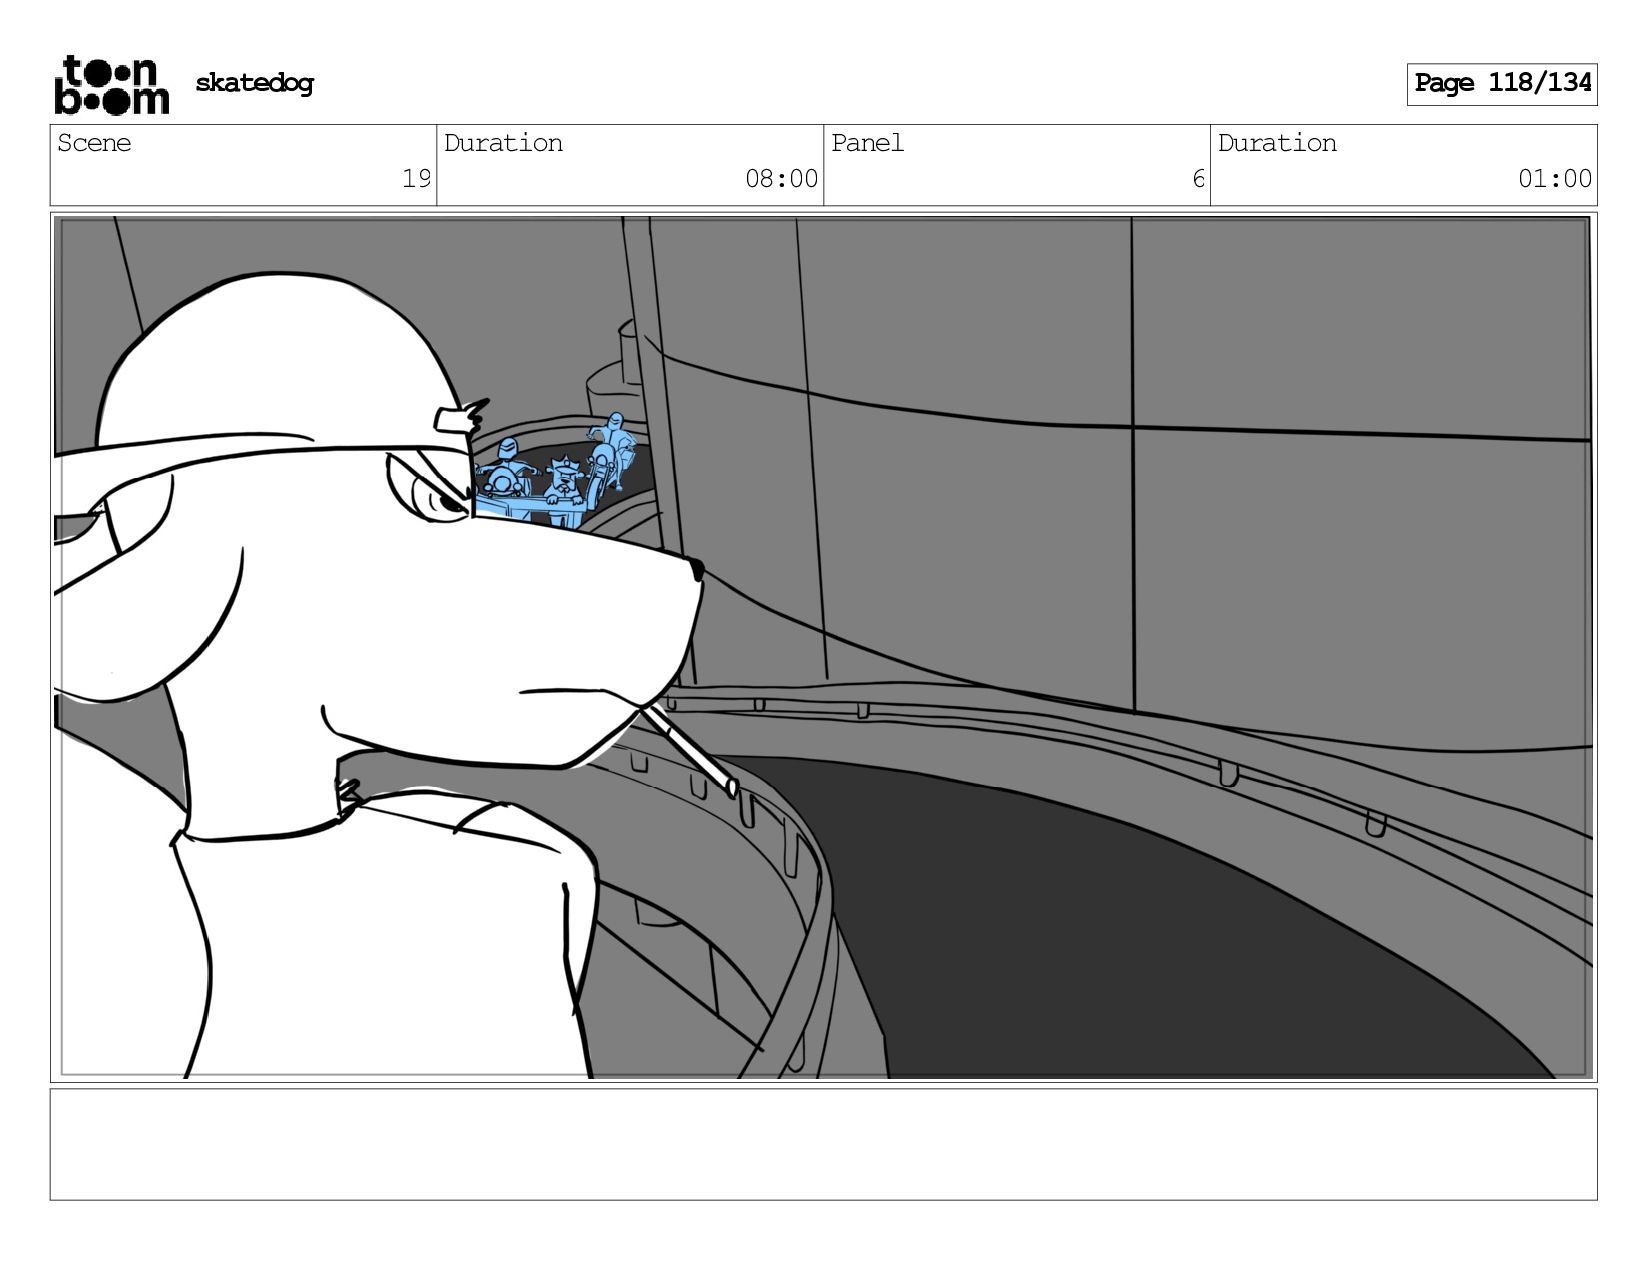Click the panel number '6'
Viewport: 1650px width, 1275px height.
pyautogui.click(x=1198, y=179)
